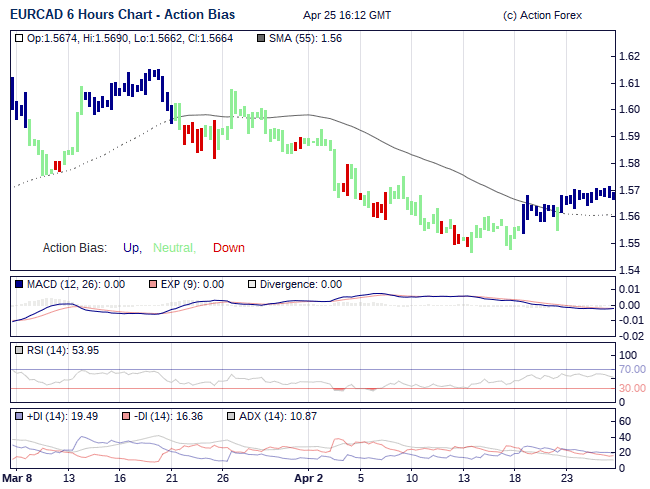The height and width of the screenshot is (489, 650).
Task: Click the 21 date axis label
Action: [172, 478]
